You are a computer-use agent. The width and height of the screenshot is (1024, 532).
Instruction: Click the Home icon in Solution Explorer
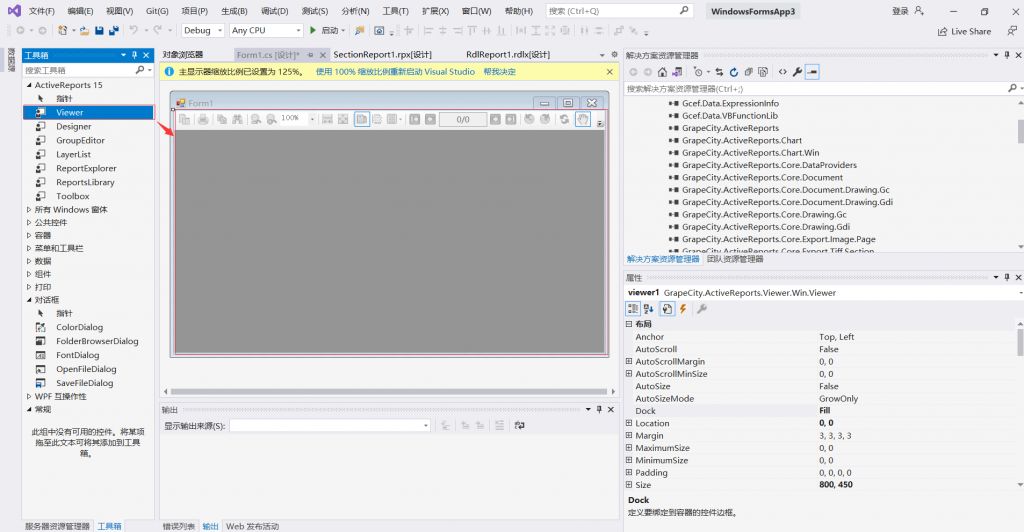662,72
